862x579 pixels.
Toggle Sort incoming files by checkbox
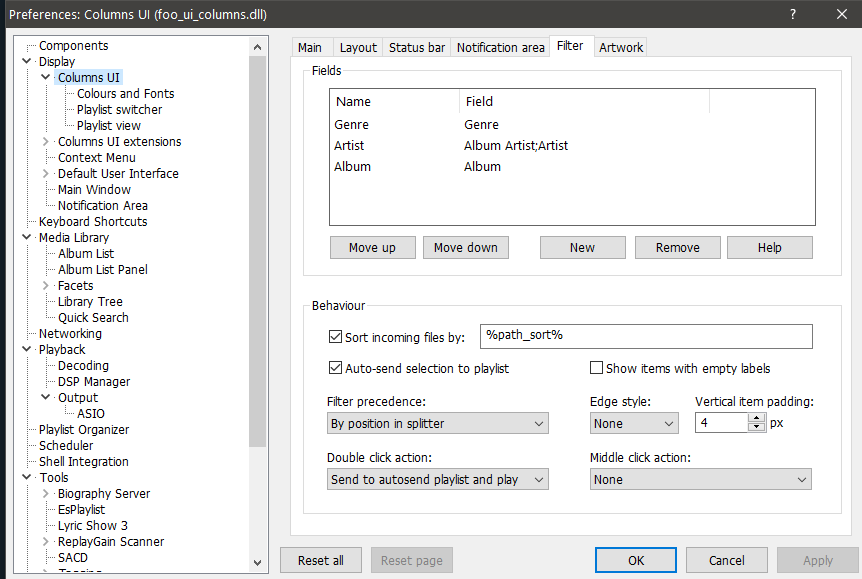[335, 338]
